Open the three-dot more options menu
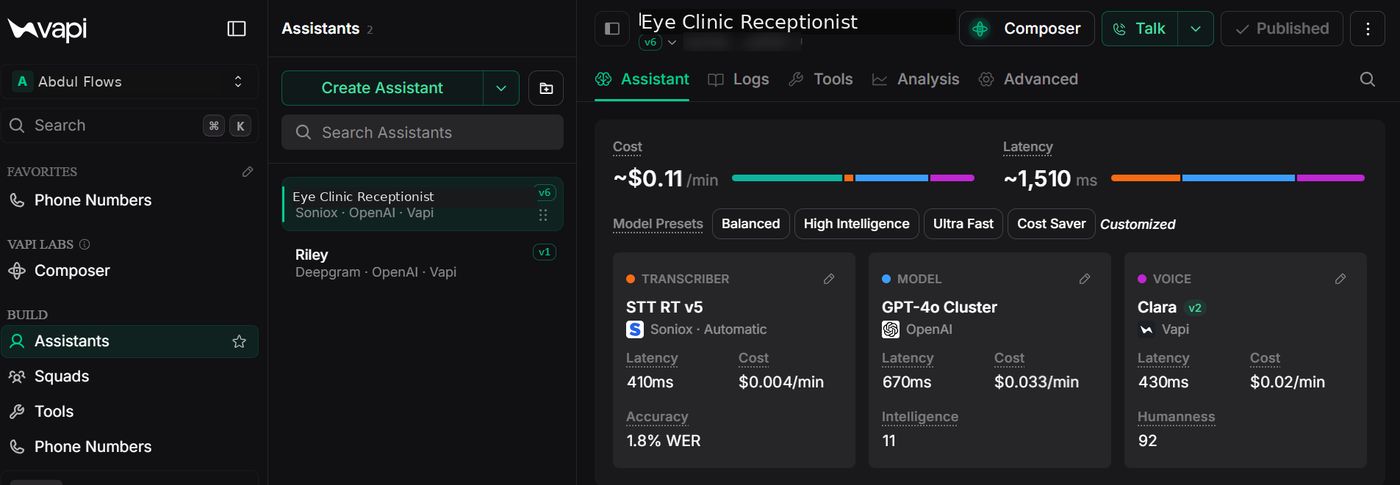 [1367, 29]
